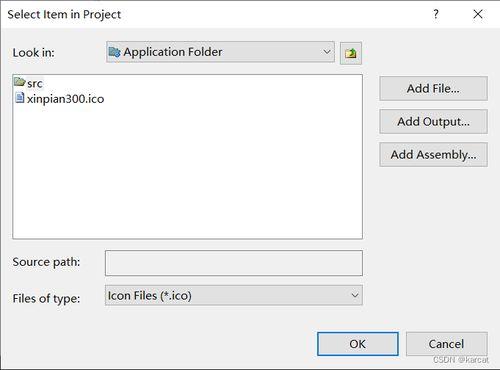Close the Select Item in Project dialog
Viewport: 500px width, 370px height.
[x=478, y=14]
